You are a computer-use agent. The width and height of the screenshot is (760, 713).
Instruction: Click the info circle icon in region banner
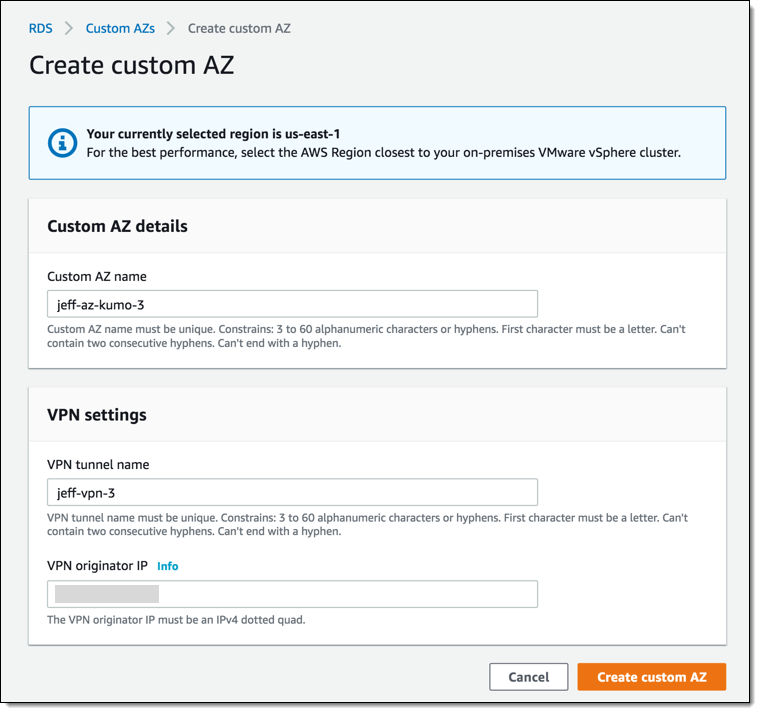point(63,143)
